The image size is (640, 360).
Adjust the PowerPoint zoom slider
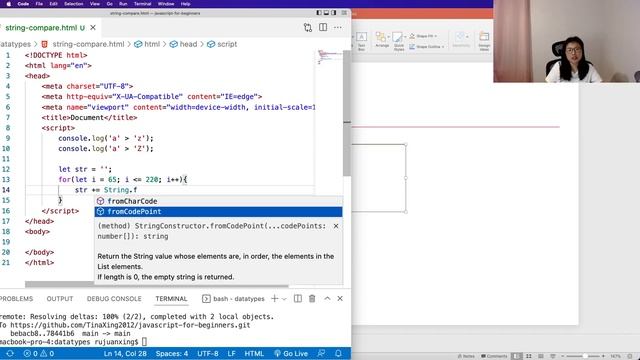pyautogui.click(x=584, y=356)
